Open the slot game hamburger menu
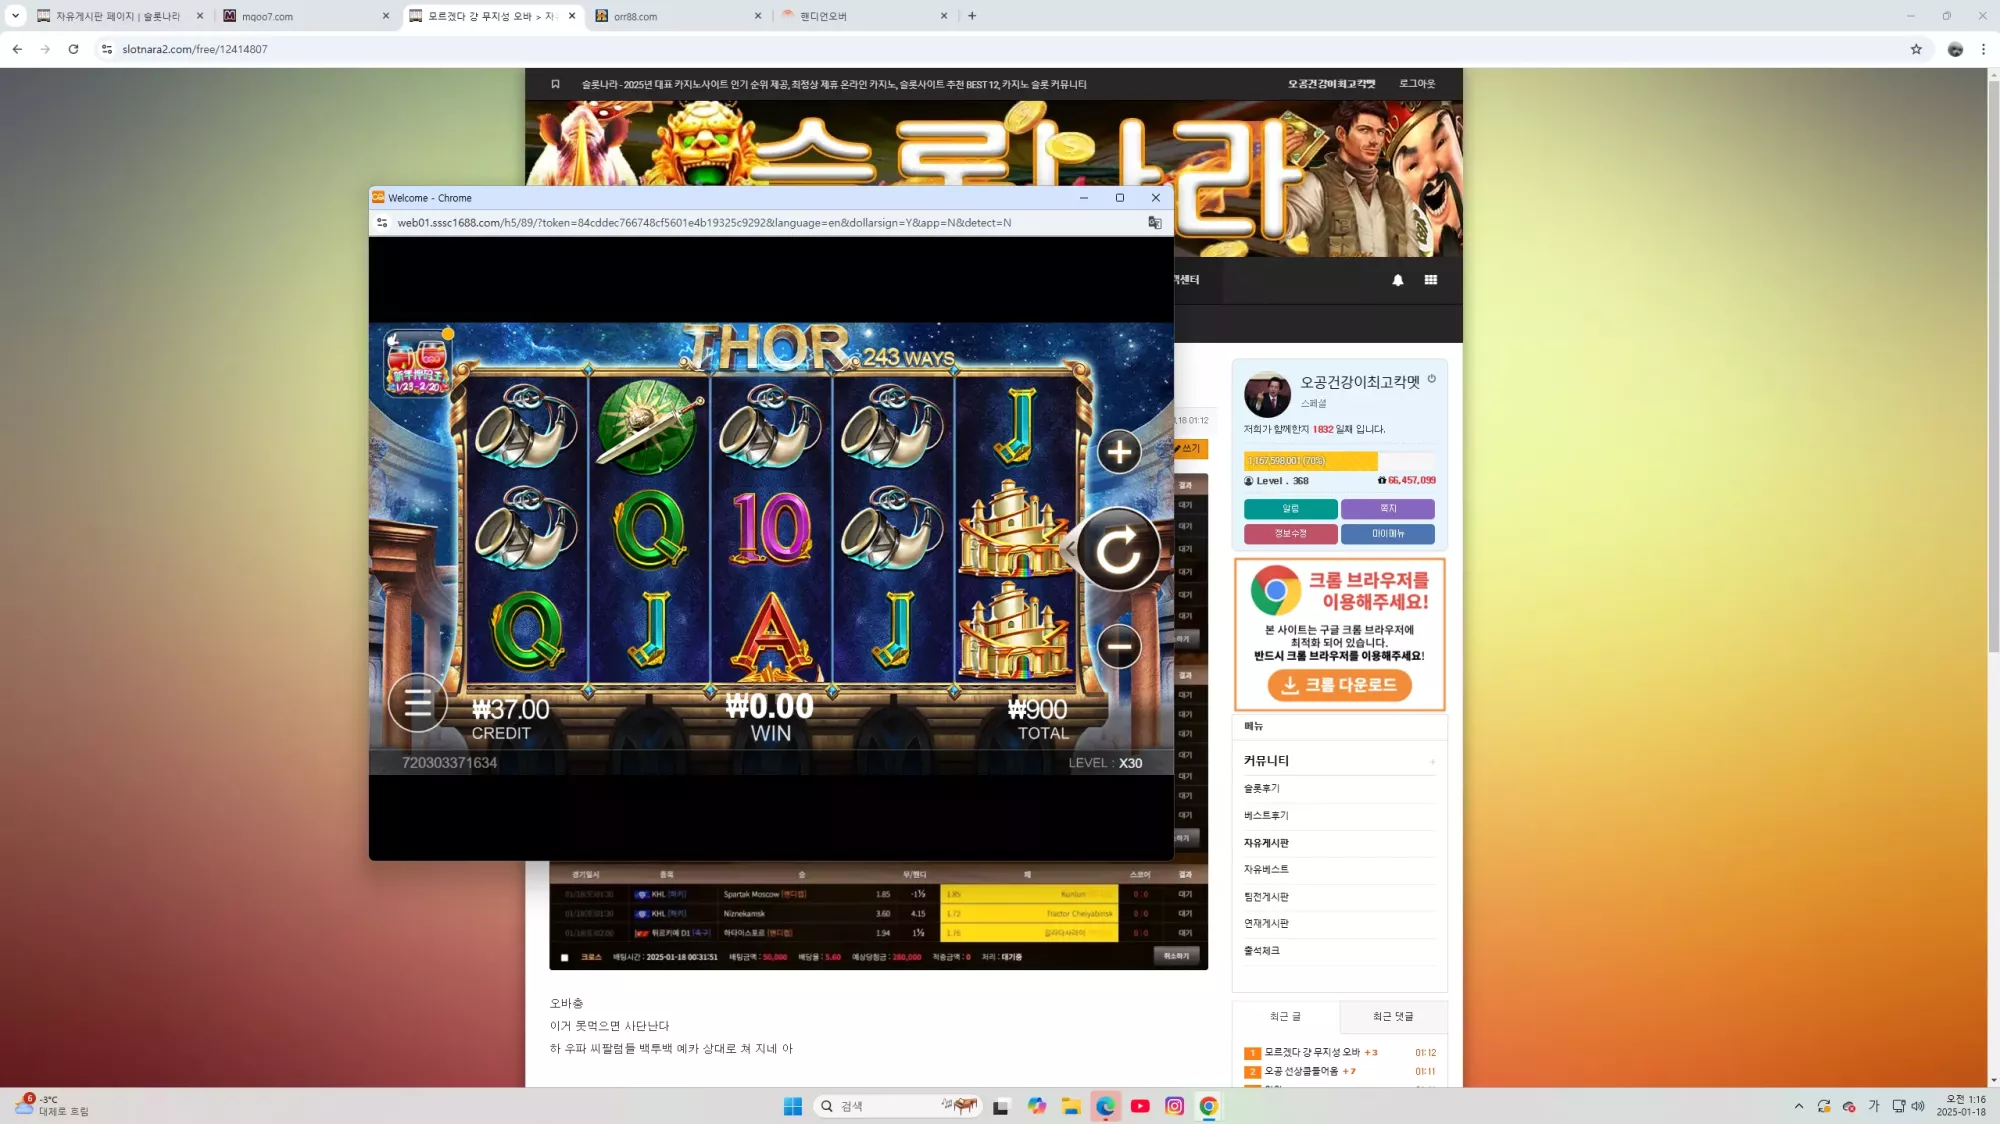The width and height of the screenshot is (2000, 1124). (418, 703)
